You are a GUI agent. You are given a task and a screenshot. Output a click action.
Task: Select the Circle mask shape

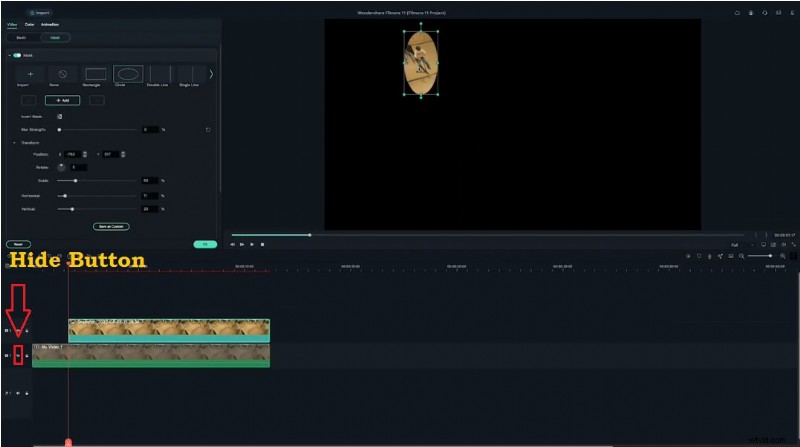point(128,75)
